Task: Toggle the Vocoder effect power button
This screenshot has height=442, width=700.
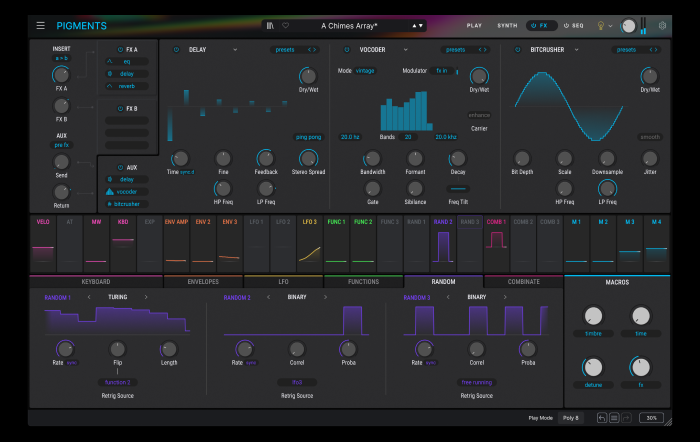Action: pyautogui.click(x=347, y=50)
